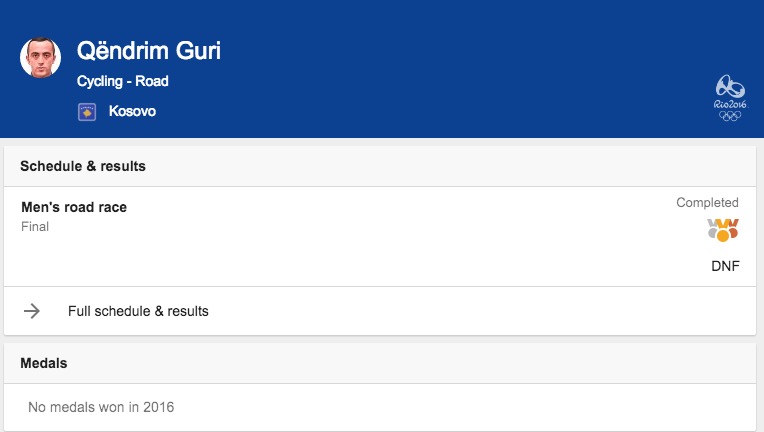Click the Olympic rings under Rio 2016
764x432 pixels.
729,115
